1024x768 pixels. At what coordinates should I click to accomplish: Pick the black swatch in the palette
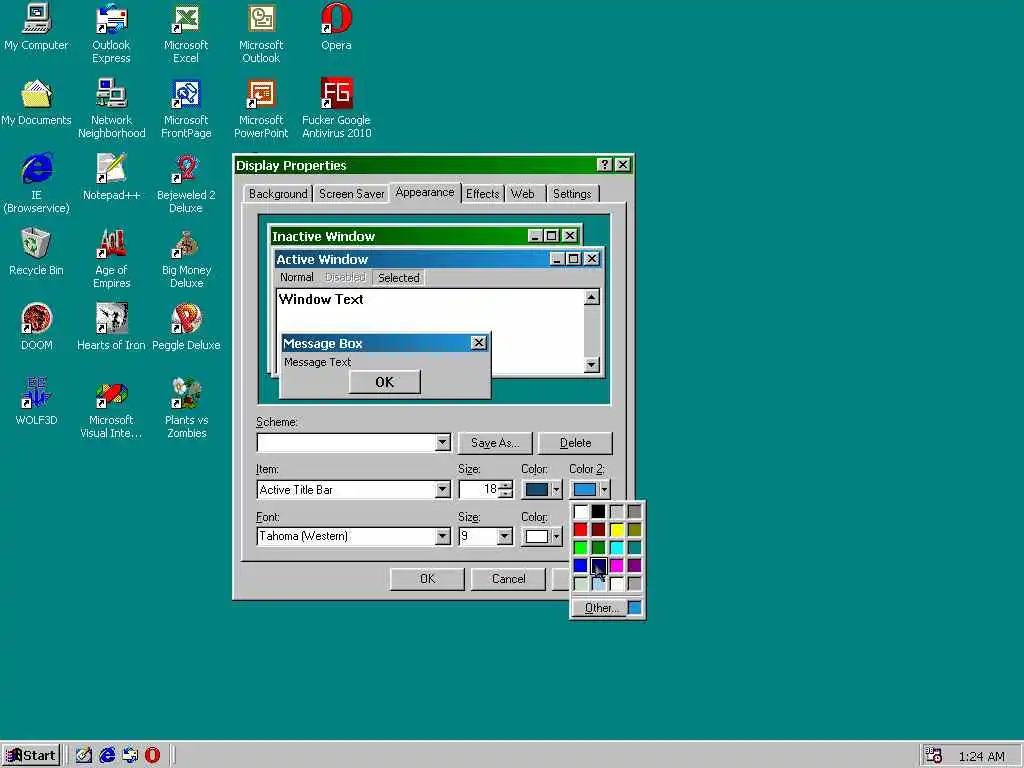pyautogui.click(x=598, y=511)
